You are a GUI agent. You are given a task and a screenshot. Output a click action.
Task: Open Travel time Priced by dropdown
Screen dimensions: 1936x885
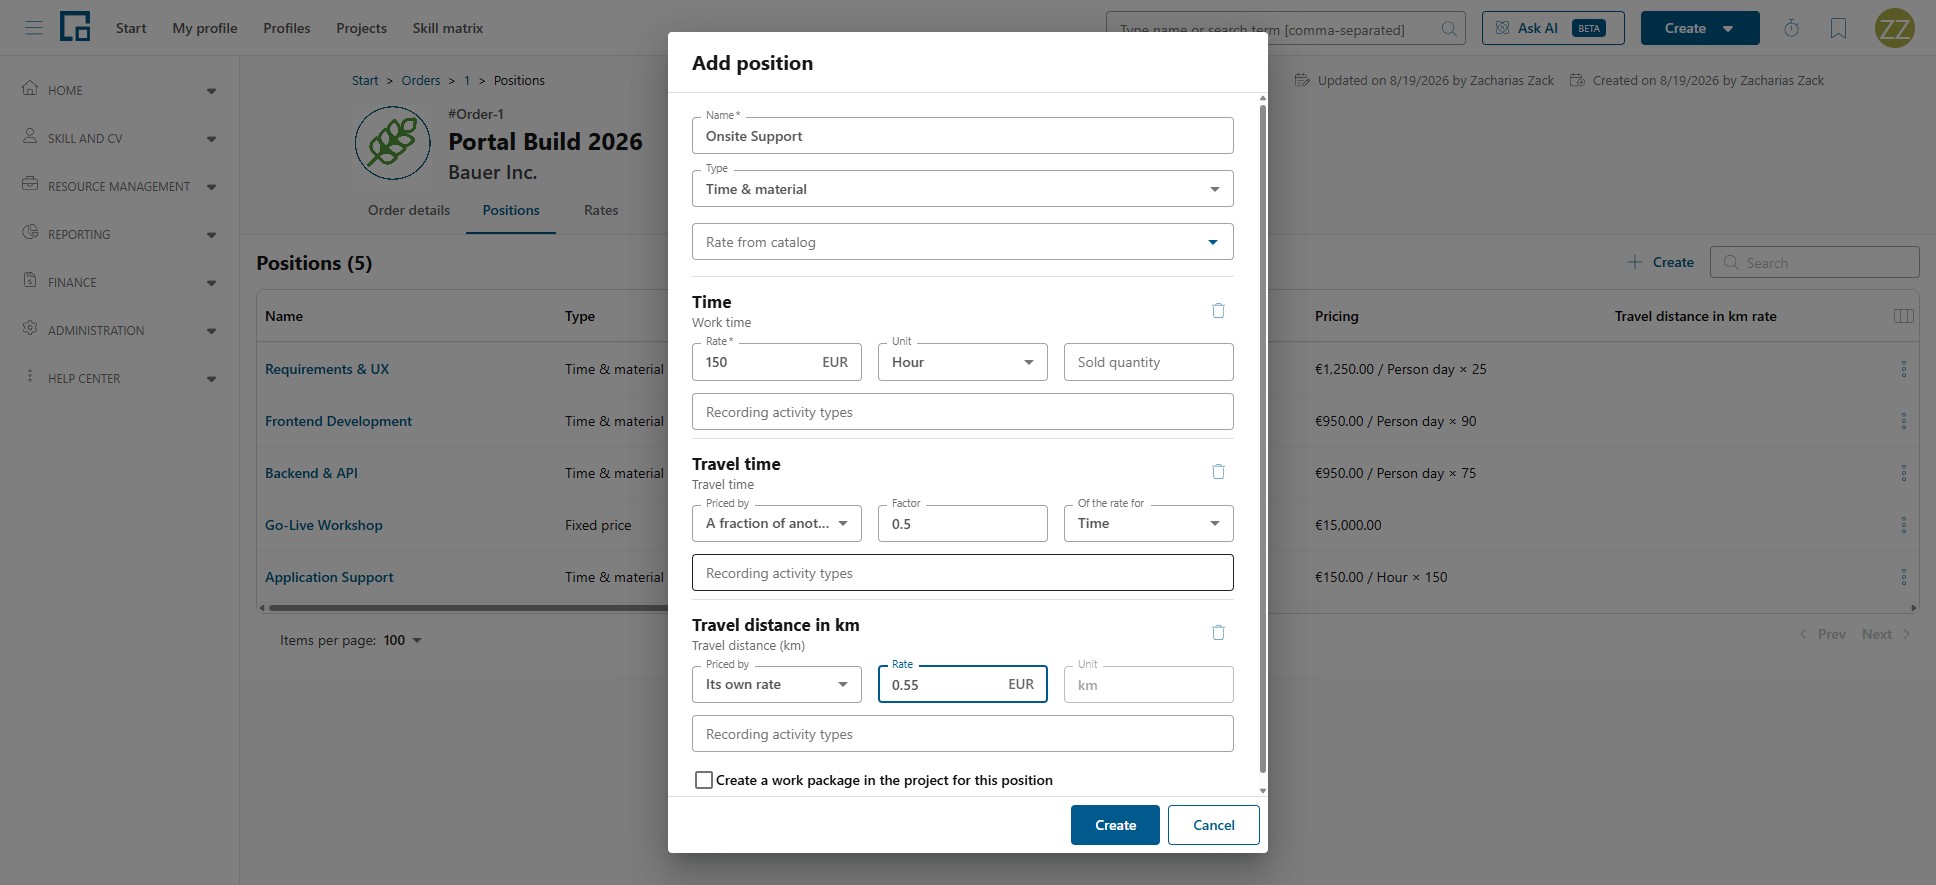click(x=776, y=523)
